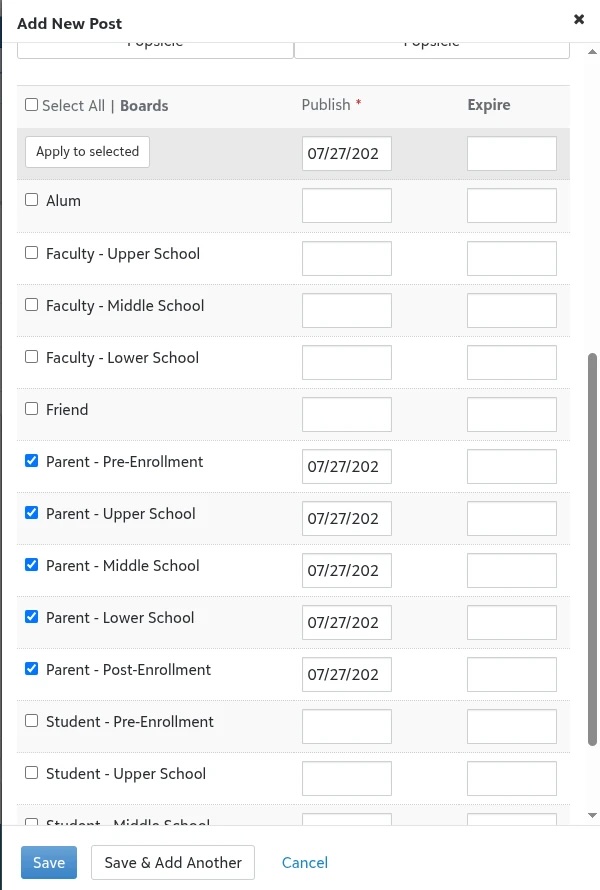Click Parent - Pre-Enrollment publish date field
The width and height of the screenshot is (600, 890).
tap(347, 467)
